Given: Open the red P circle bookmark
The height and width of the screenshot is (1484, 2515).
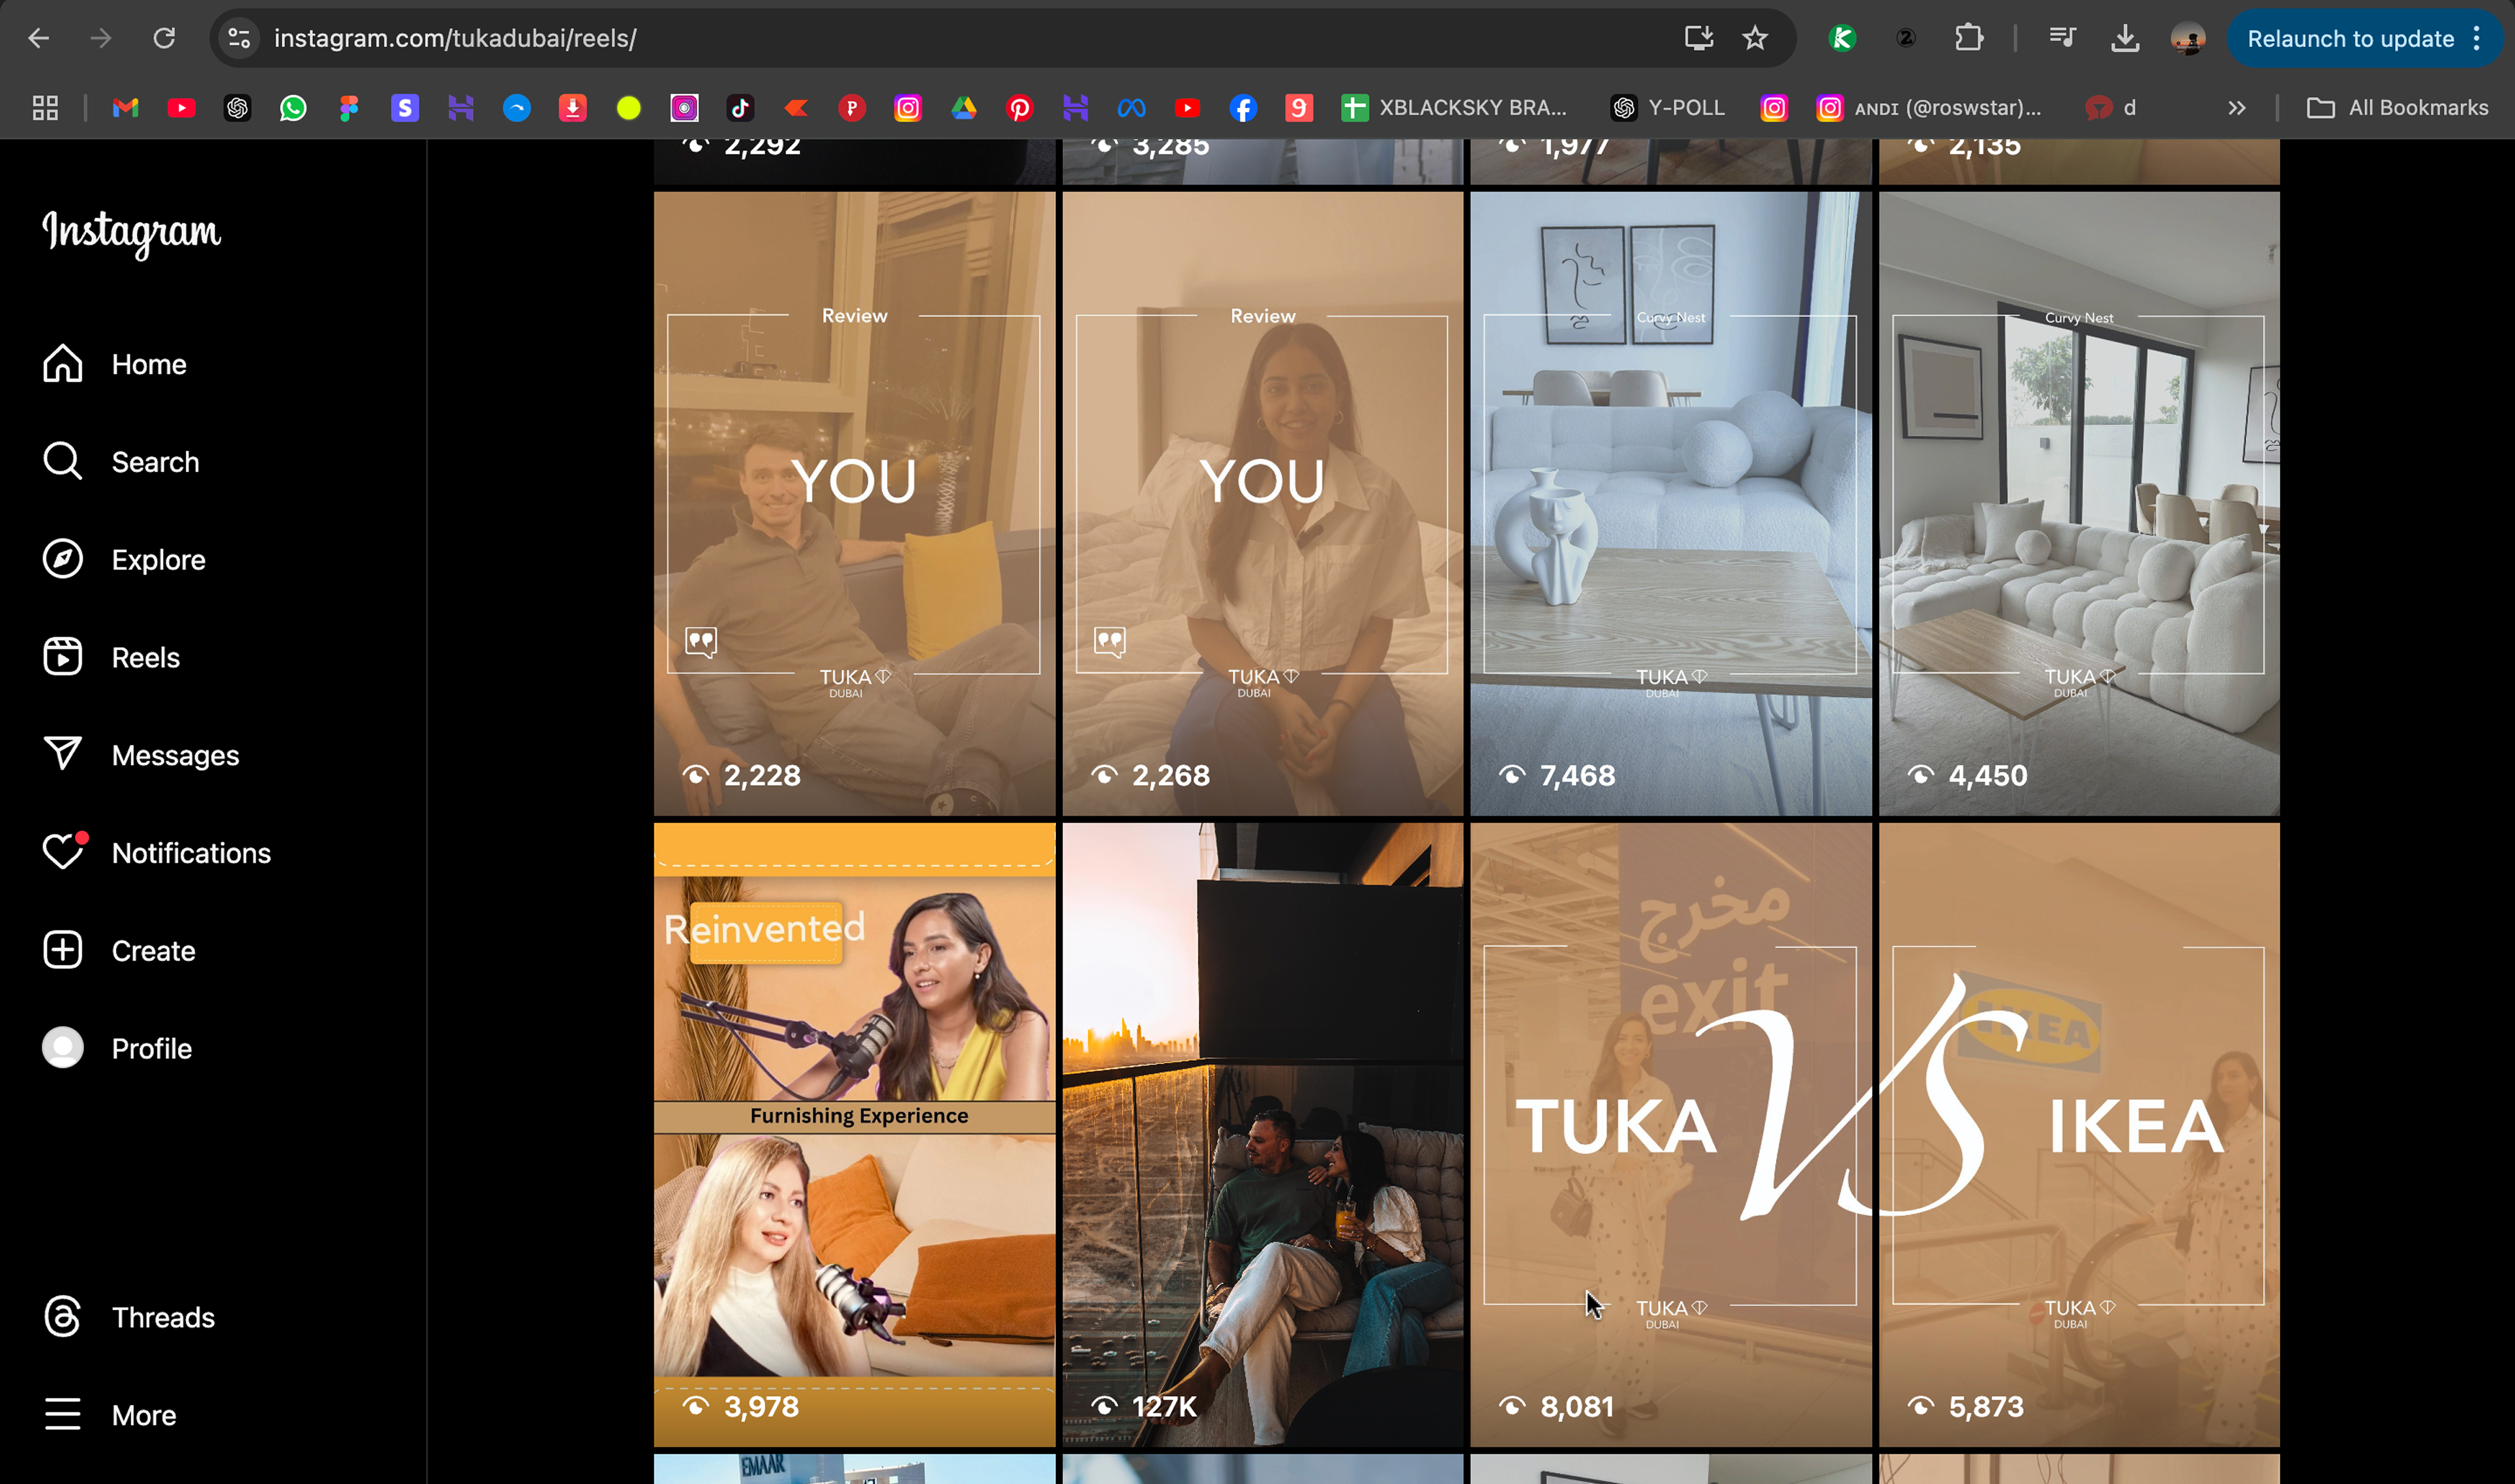Looking at the screenshot, I should click(x=852, y=108).
